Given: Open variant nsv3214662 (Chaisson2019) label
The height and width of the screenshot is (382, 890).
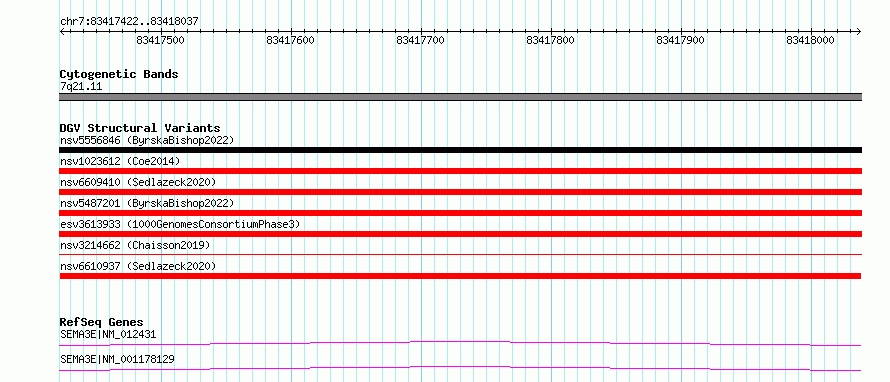Looking at the screenshot, I should [135, 245].
